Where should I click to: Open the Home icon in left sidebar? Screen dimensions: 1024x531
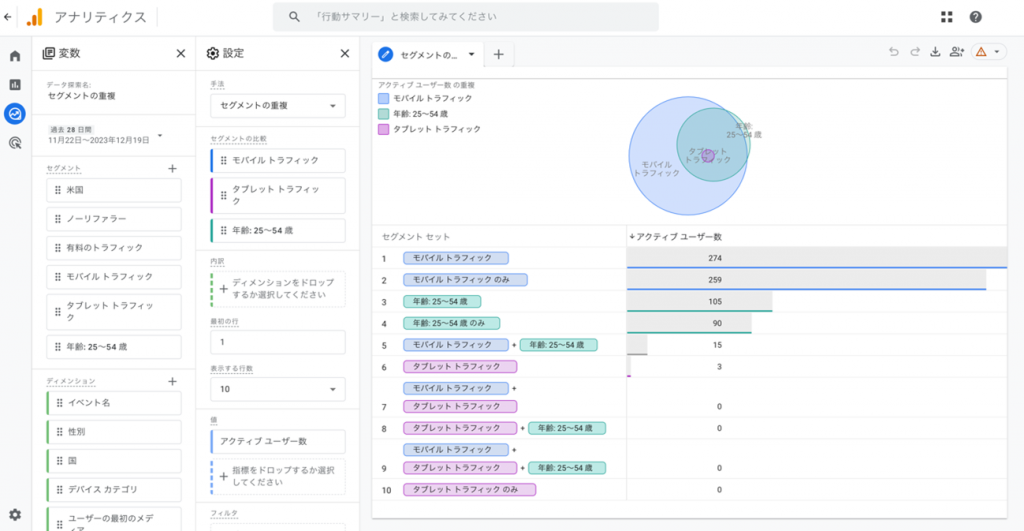[15, 56]
